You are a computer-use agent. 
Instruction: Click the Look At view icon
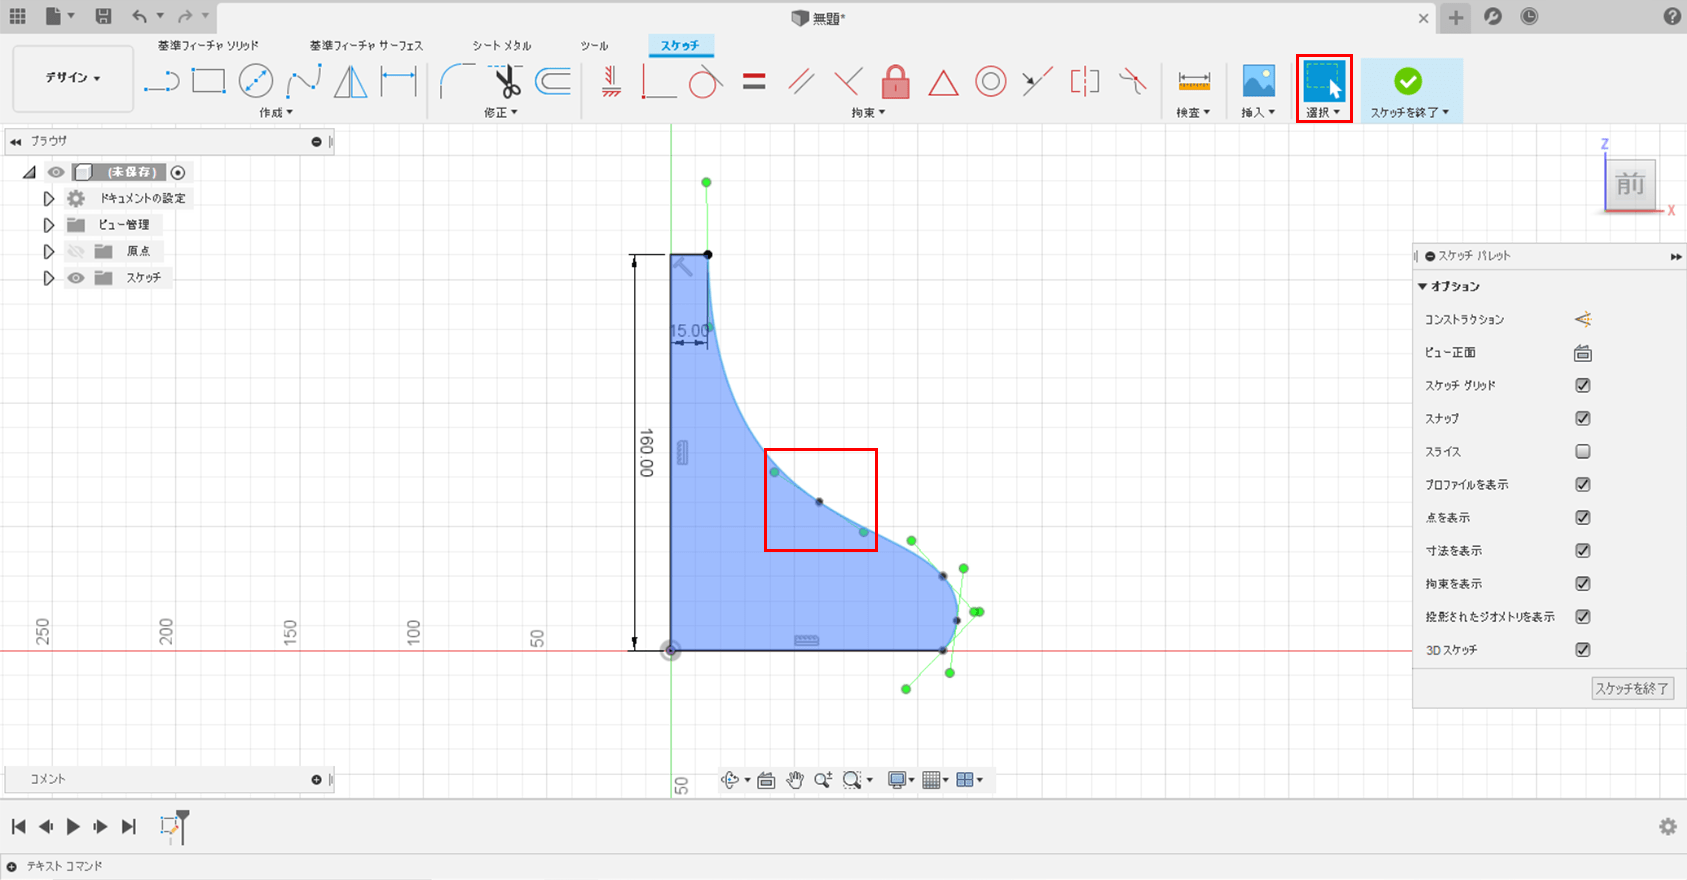pos(1583,353)
